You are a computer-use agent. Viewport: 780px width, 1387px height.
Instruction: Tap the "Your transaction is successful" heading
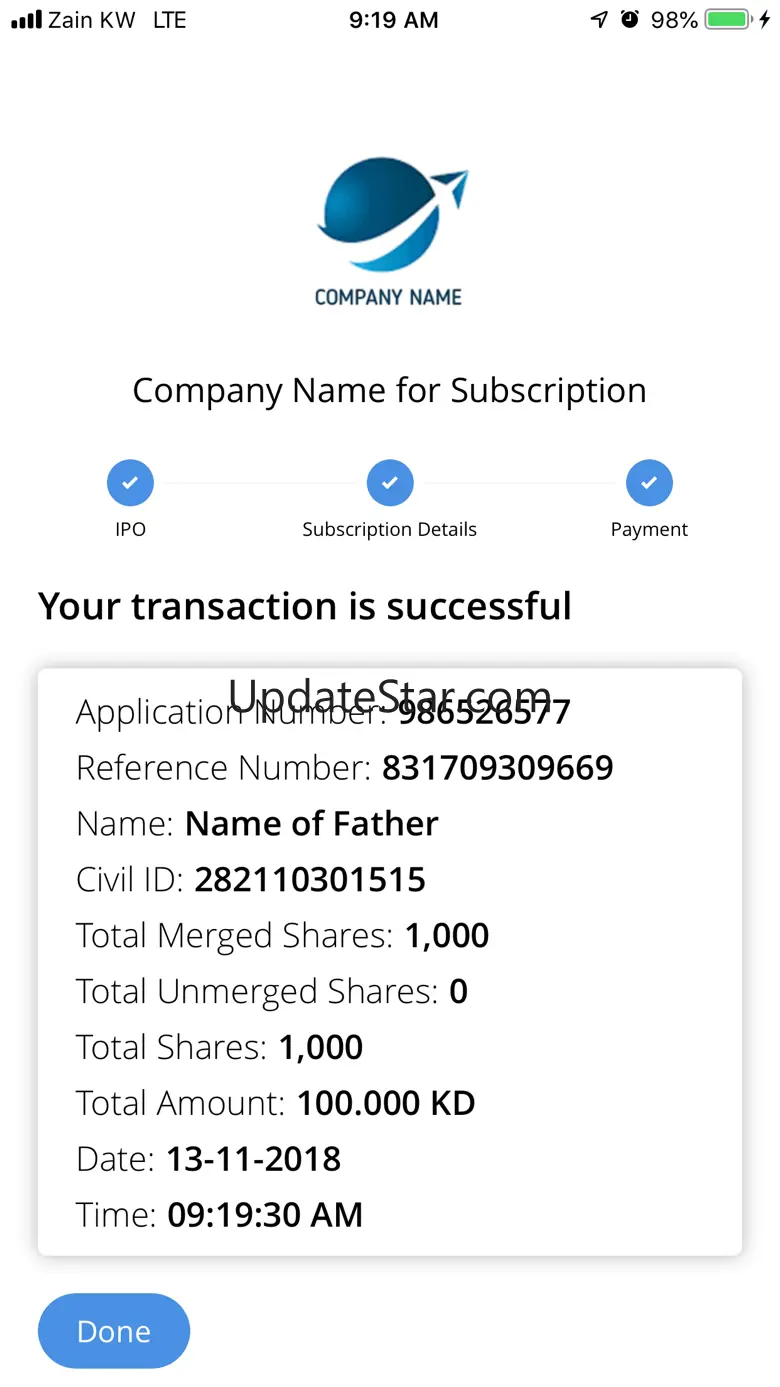[x=305, y=606]
